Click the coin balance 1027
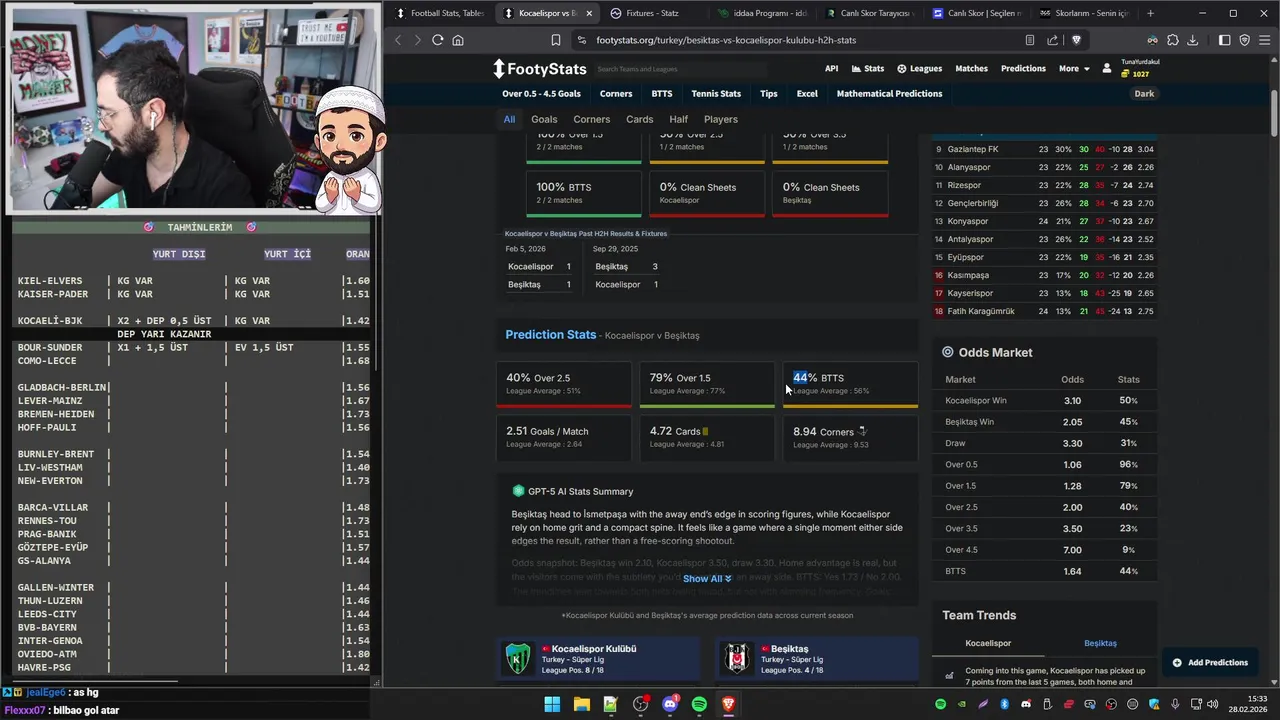Screen dimensions: 1280x720 (1135, 74)
